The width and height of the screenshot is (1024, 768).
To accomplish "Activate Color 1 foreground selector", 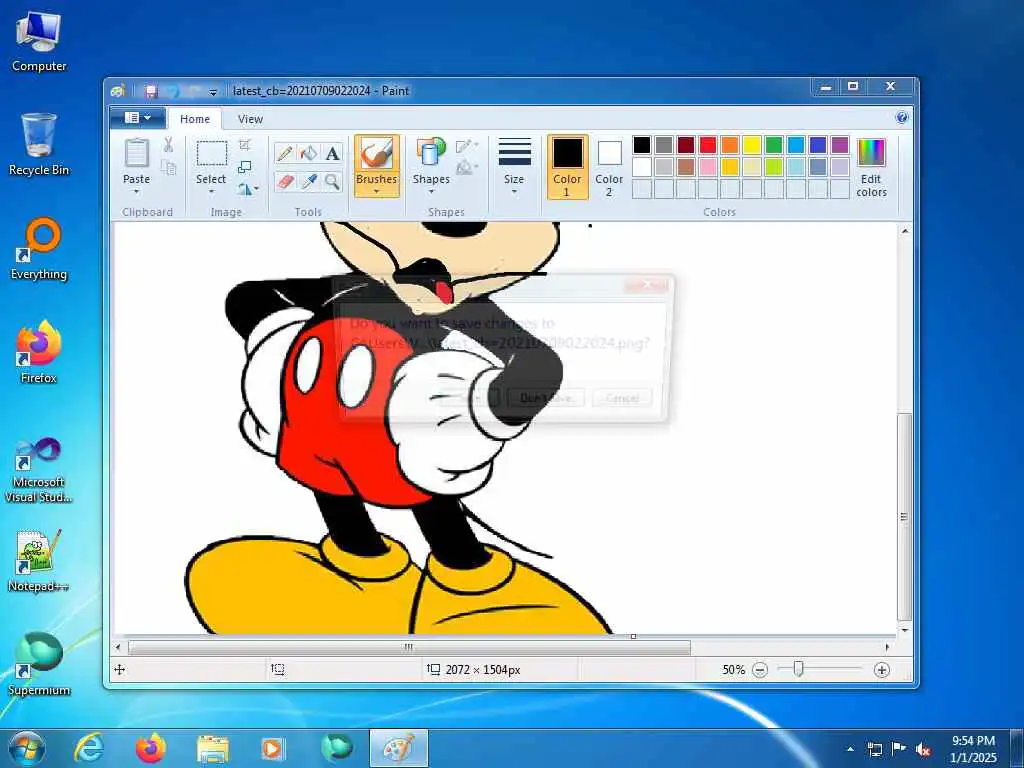I will [567, 167].
